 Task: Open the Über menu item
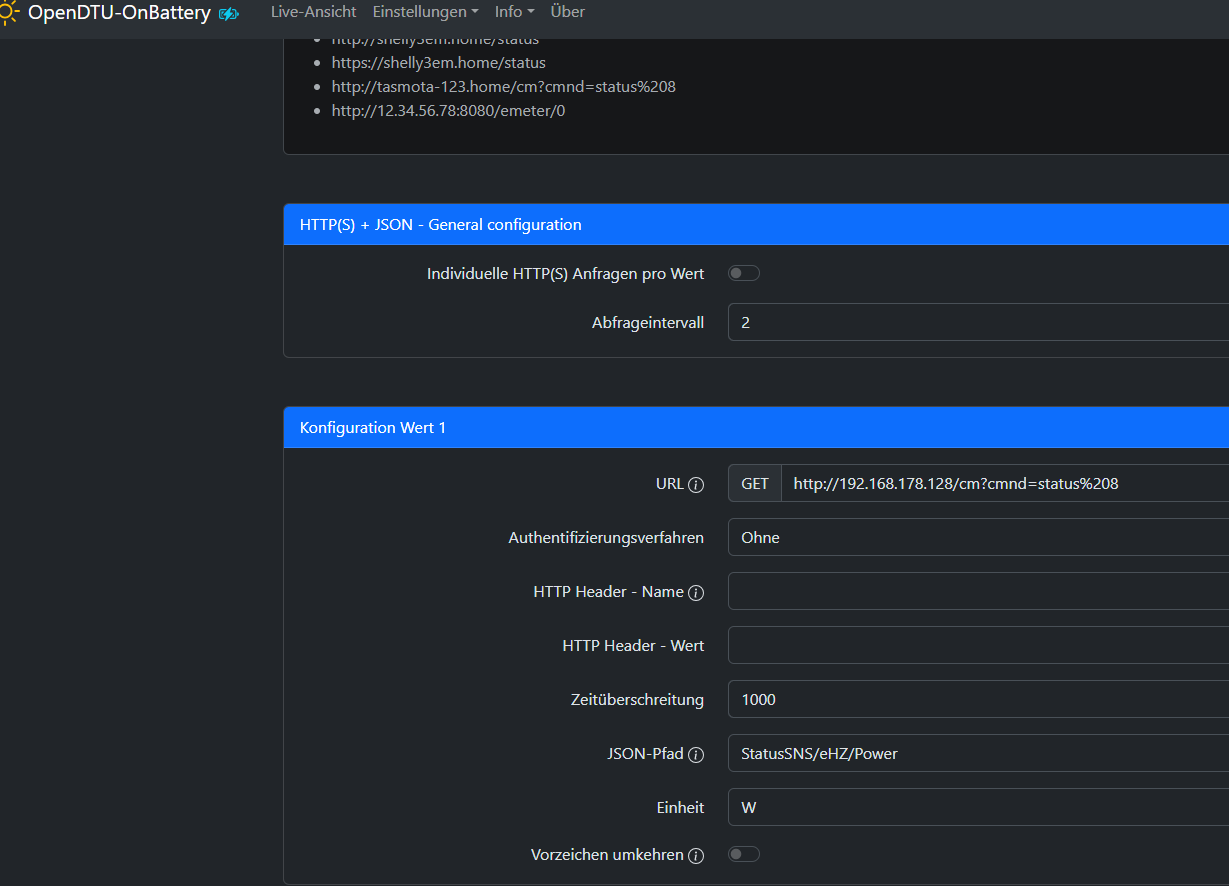coord(568,12)
